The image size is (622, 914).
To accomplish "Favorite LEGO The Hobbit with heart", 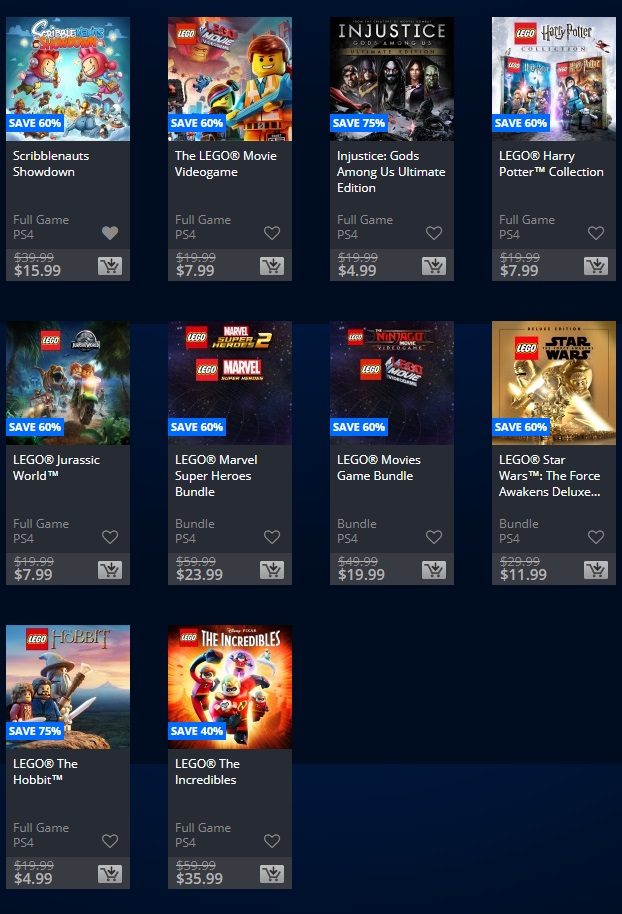I will click(110, 841).
